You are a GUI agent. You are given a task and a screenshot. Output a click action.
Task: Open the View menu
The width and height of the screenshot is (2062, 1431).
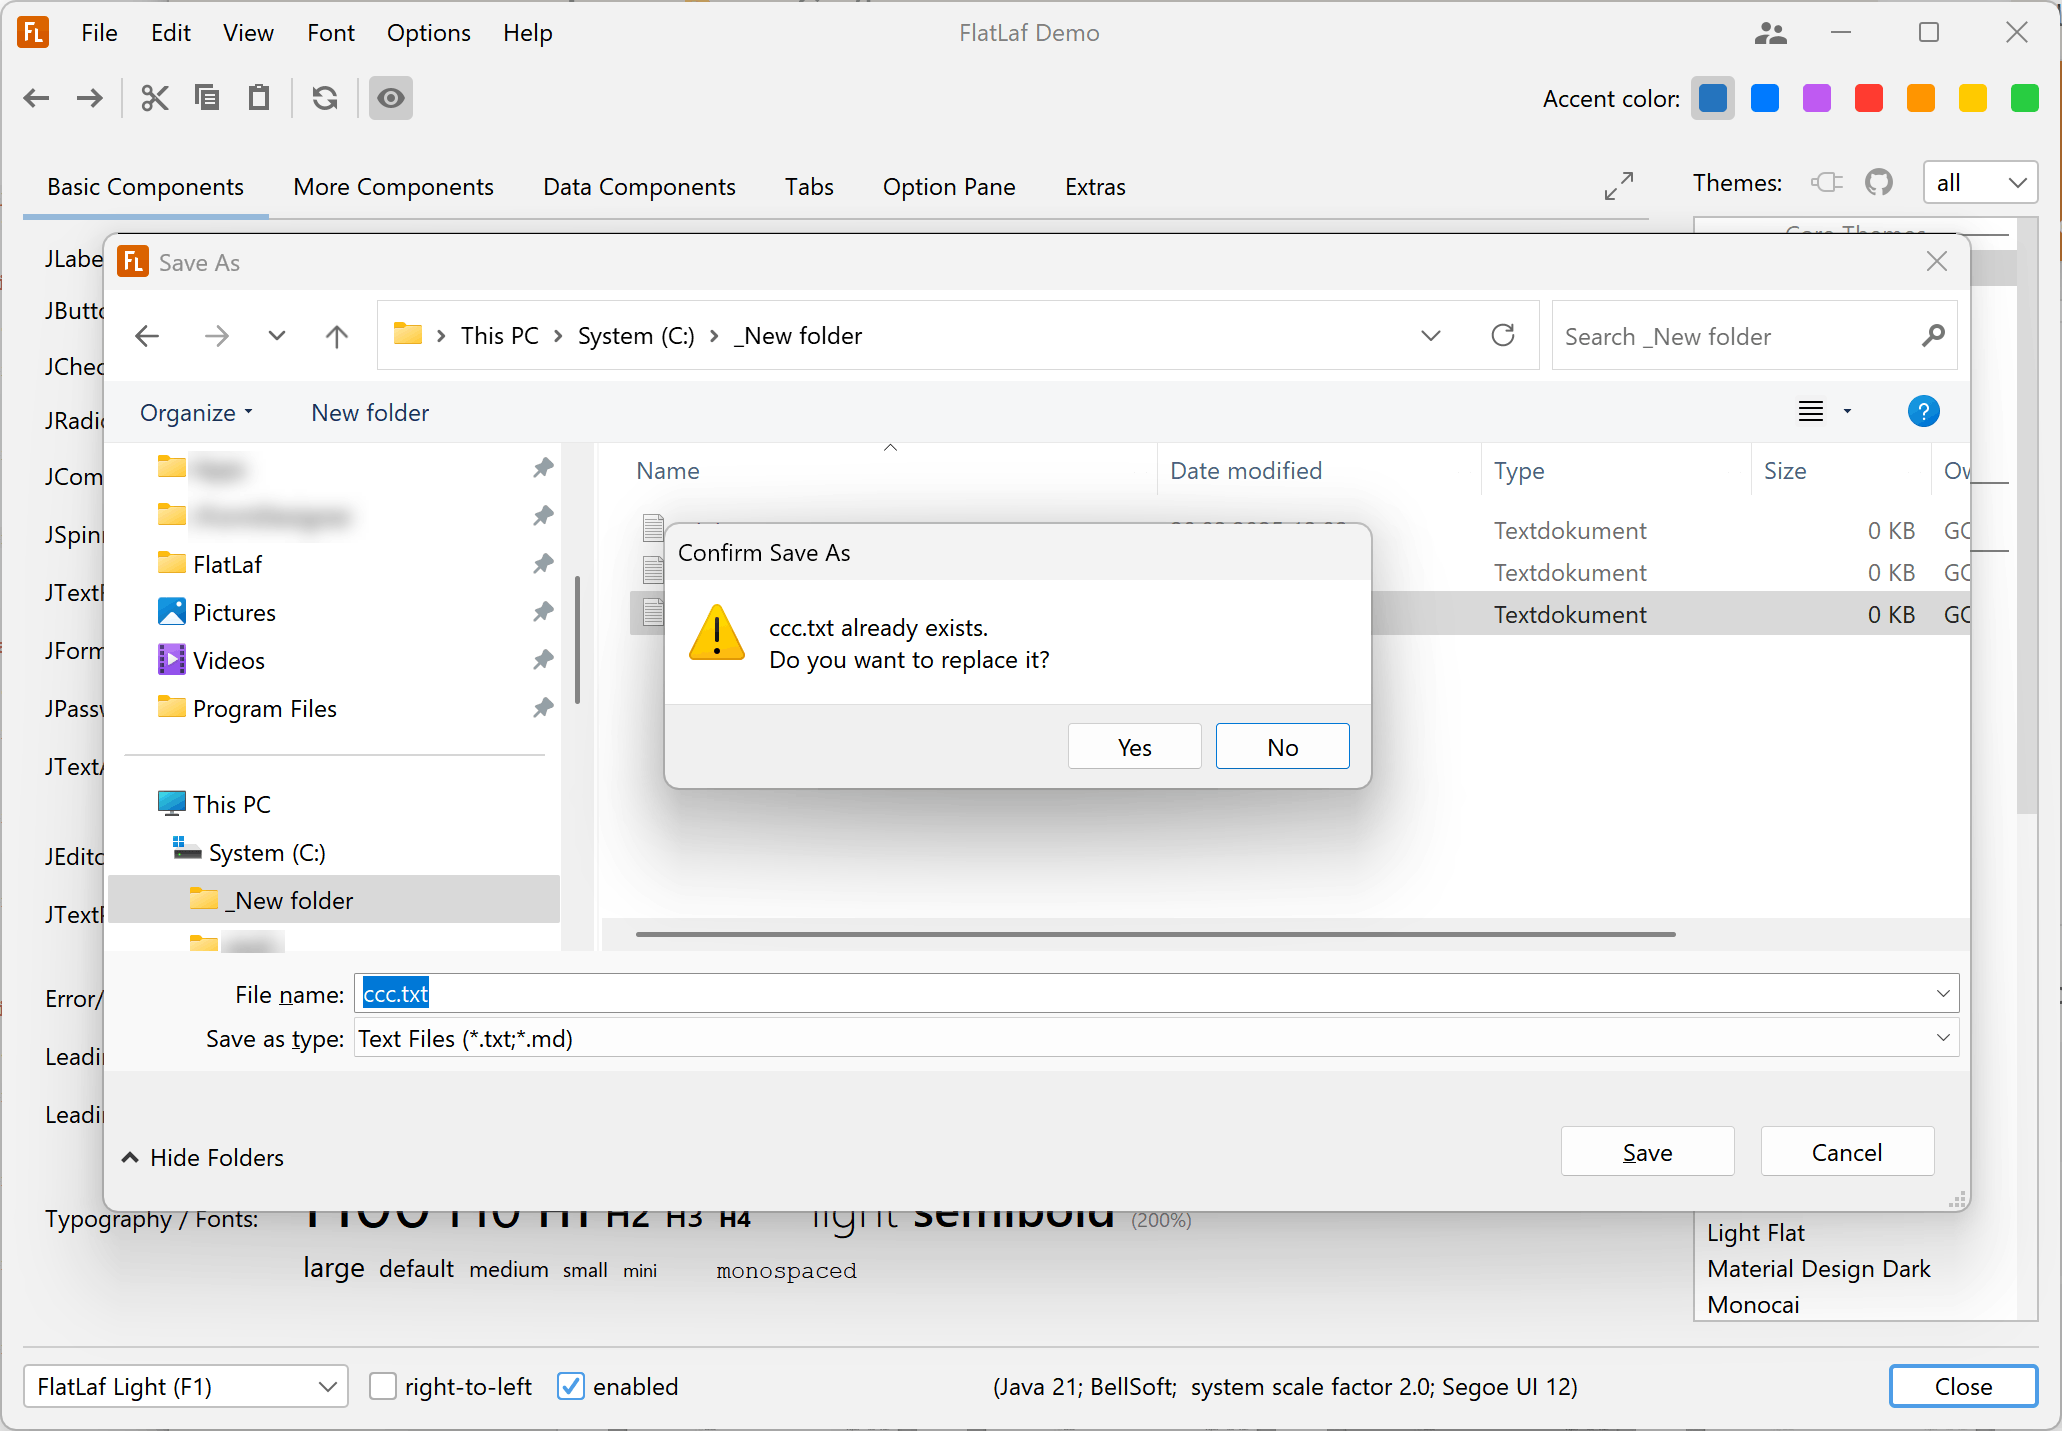[x=248, y=33]
